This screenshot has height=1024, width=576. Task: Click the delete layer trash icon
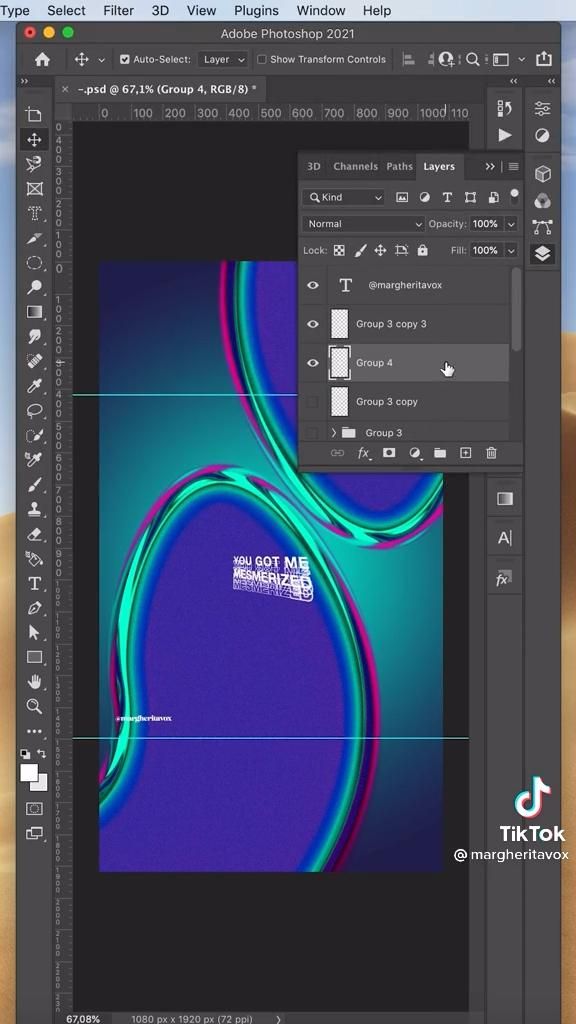491,453
